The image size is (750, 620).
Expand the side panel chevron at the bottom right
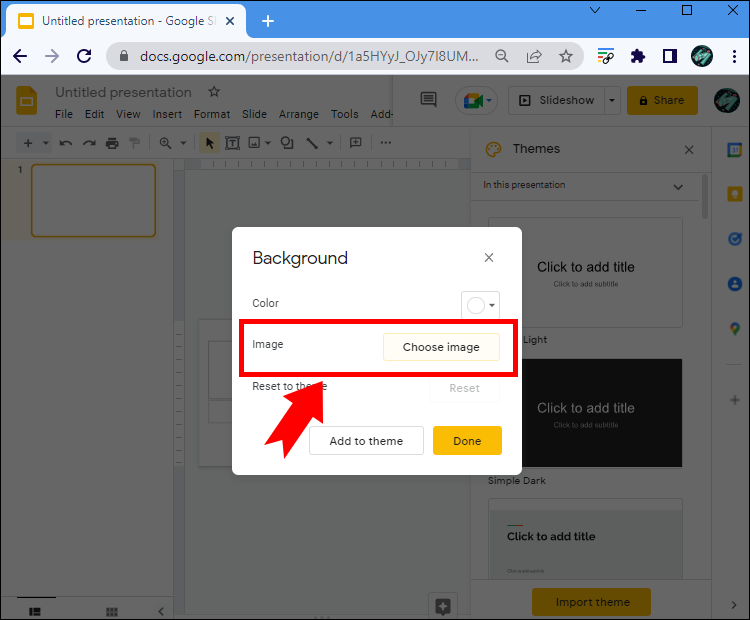[734, 605]
